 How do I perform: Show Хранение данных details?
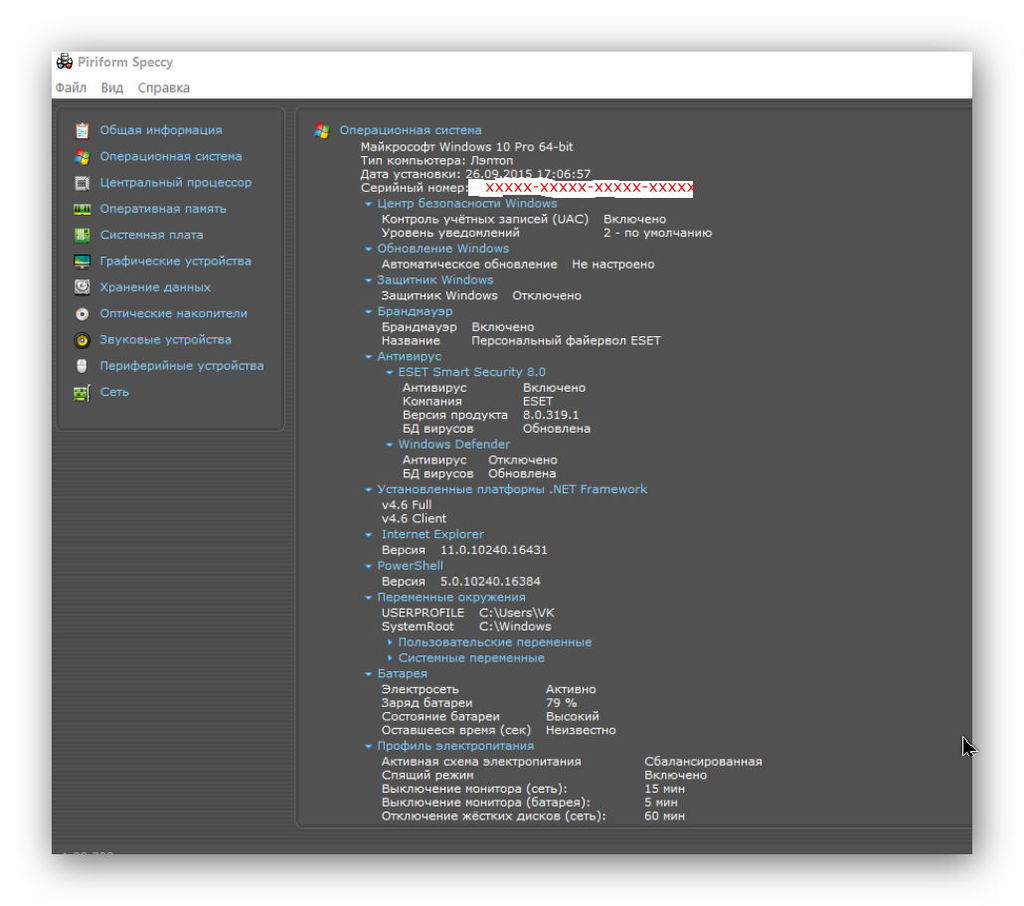tap(155, 287)
